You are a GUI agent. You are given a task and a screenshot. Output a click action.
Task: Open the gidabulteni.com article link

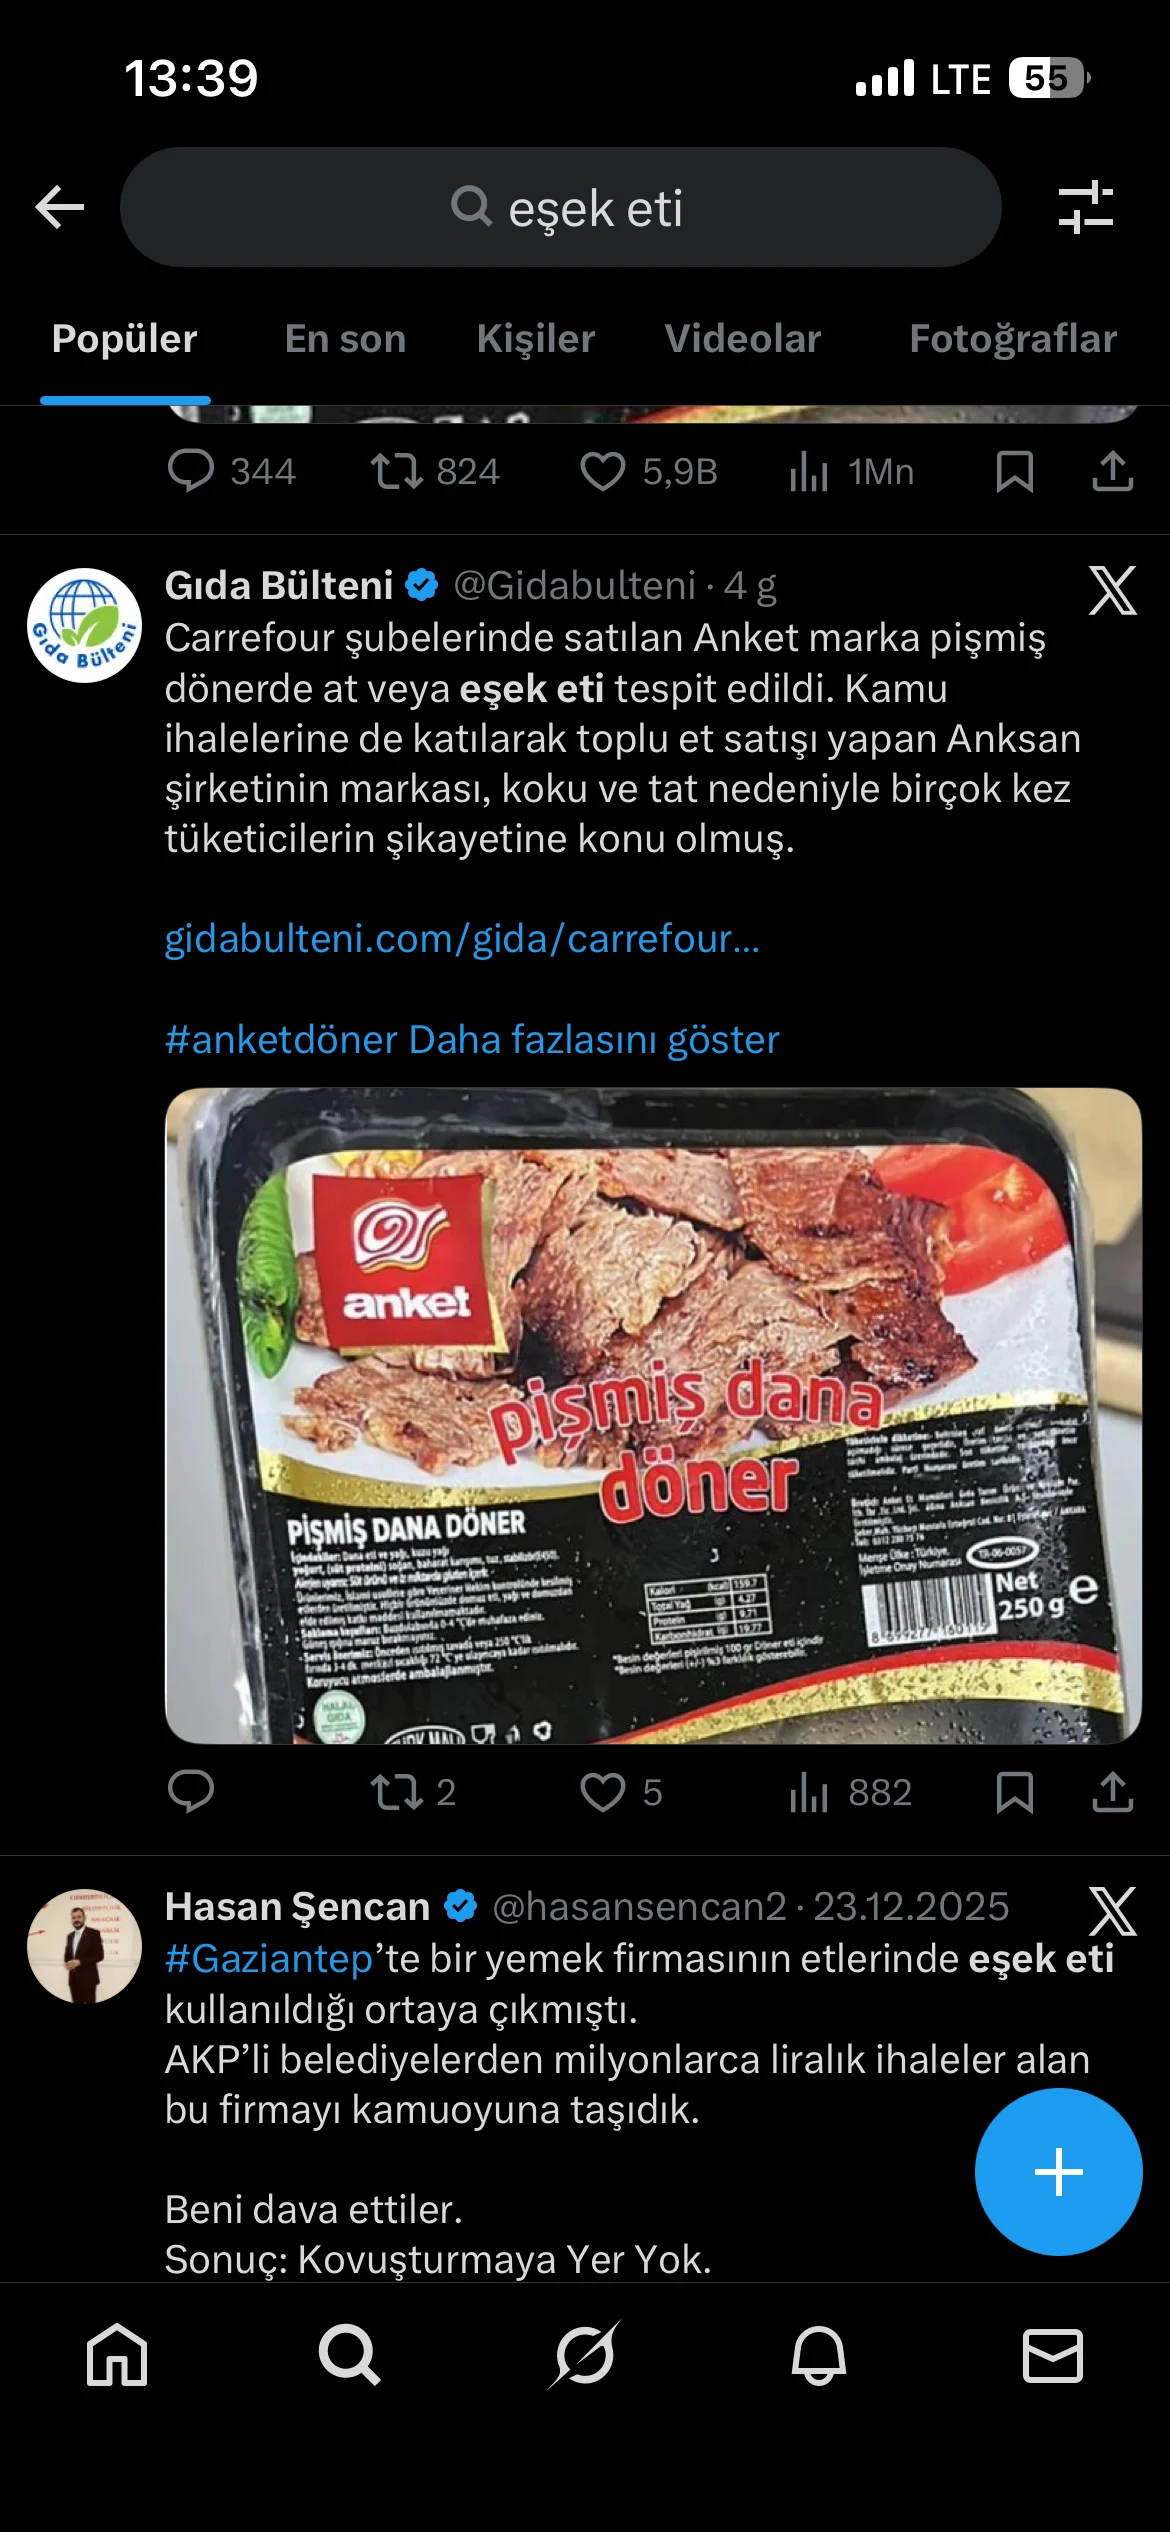462,939
